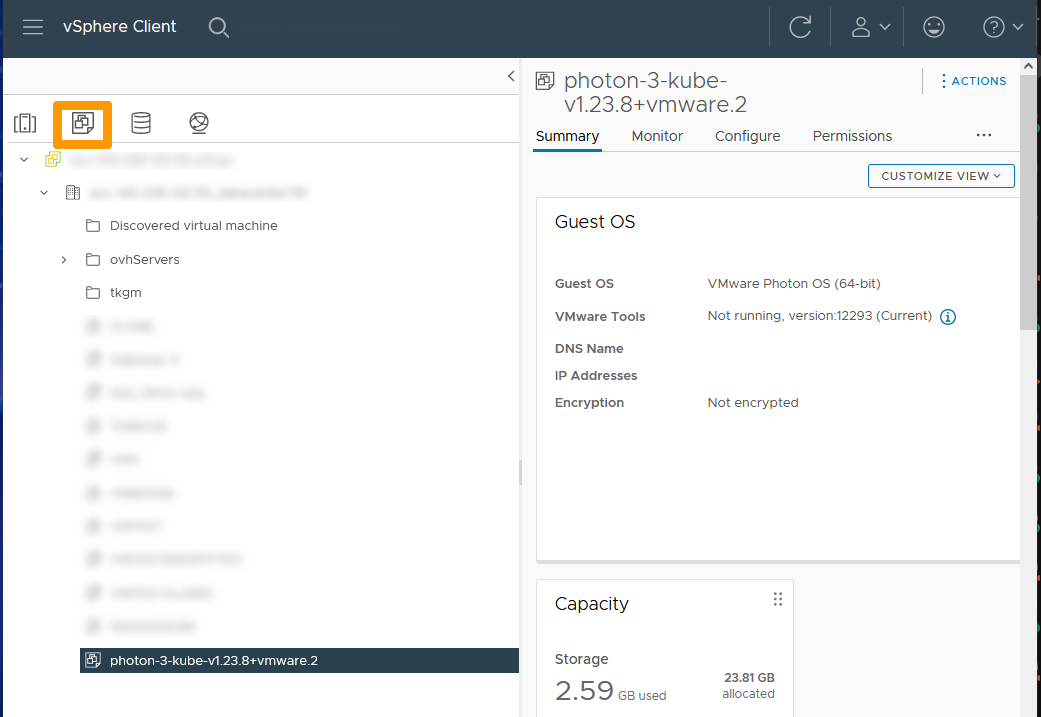The width and height of the screenshot is (1041, 717).
Task: Show more tabs via the ellipsis
Action: coord(984,135)
